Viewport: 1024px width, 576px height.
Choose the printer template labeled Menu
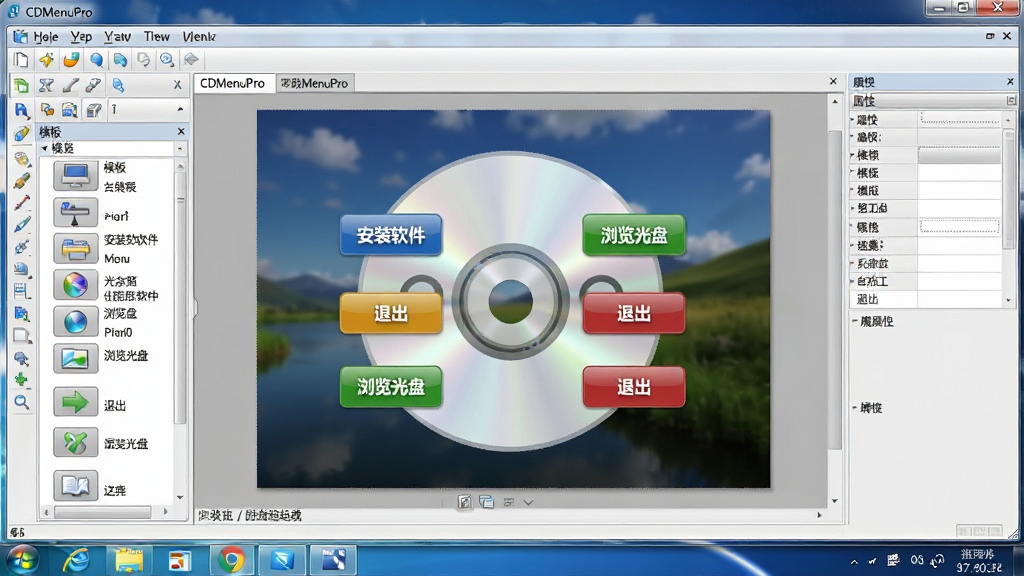[x=76, y=249]
